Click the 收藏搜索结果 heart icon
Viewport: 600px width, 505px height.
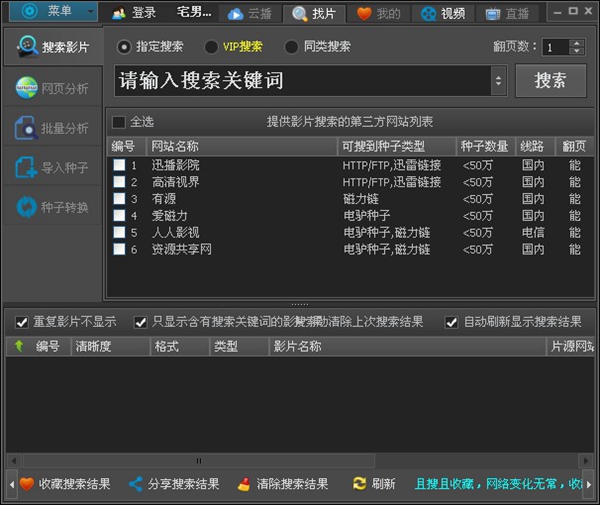click(27, 484)
